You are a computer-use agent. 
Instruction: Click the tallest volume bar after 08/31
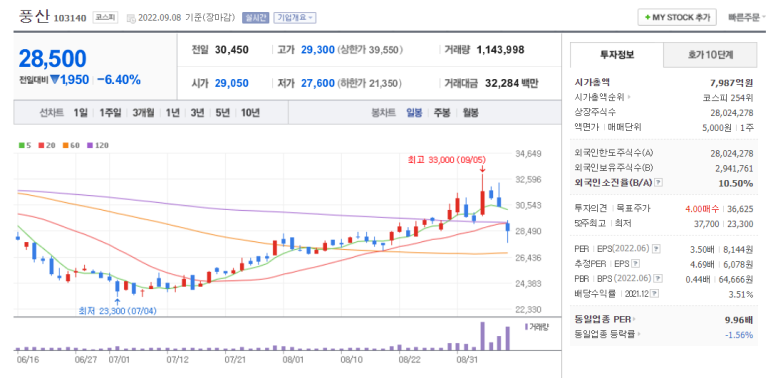[x=483, y=336]
